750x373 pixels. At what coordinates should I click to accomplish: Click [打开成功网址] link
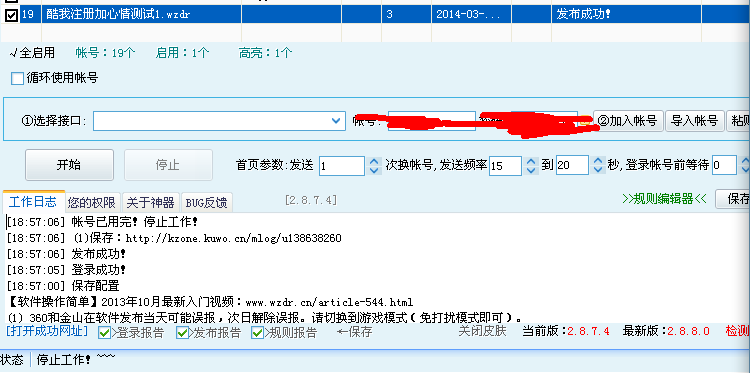[x=47, y=331]
